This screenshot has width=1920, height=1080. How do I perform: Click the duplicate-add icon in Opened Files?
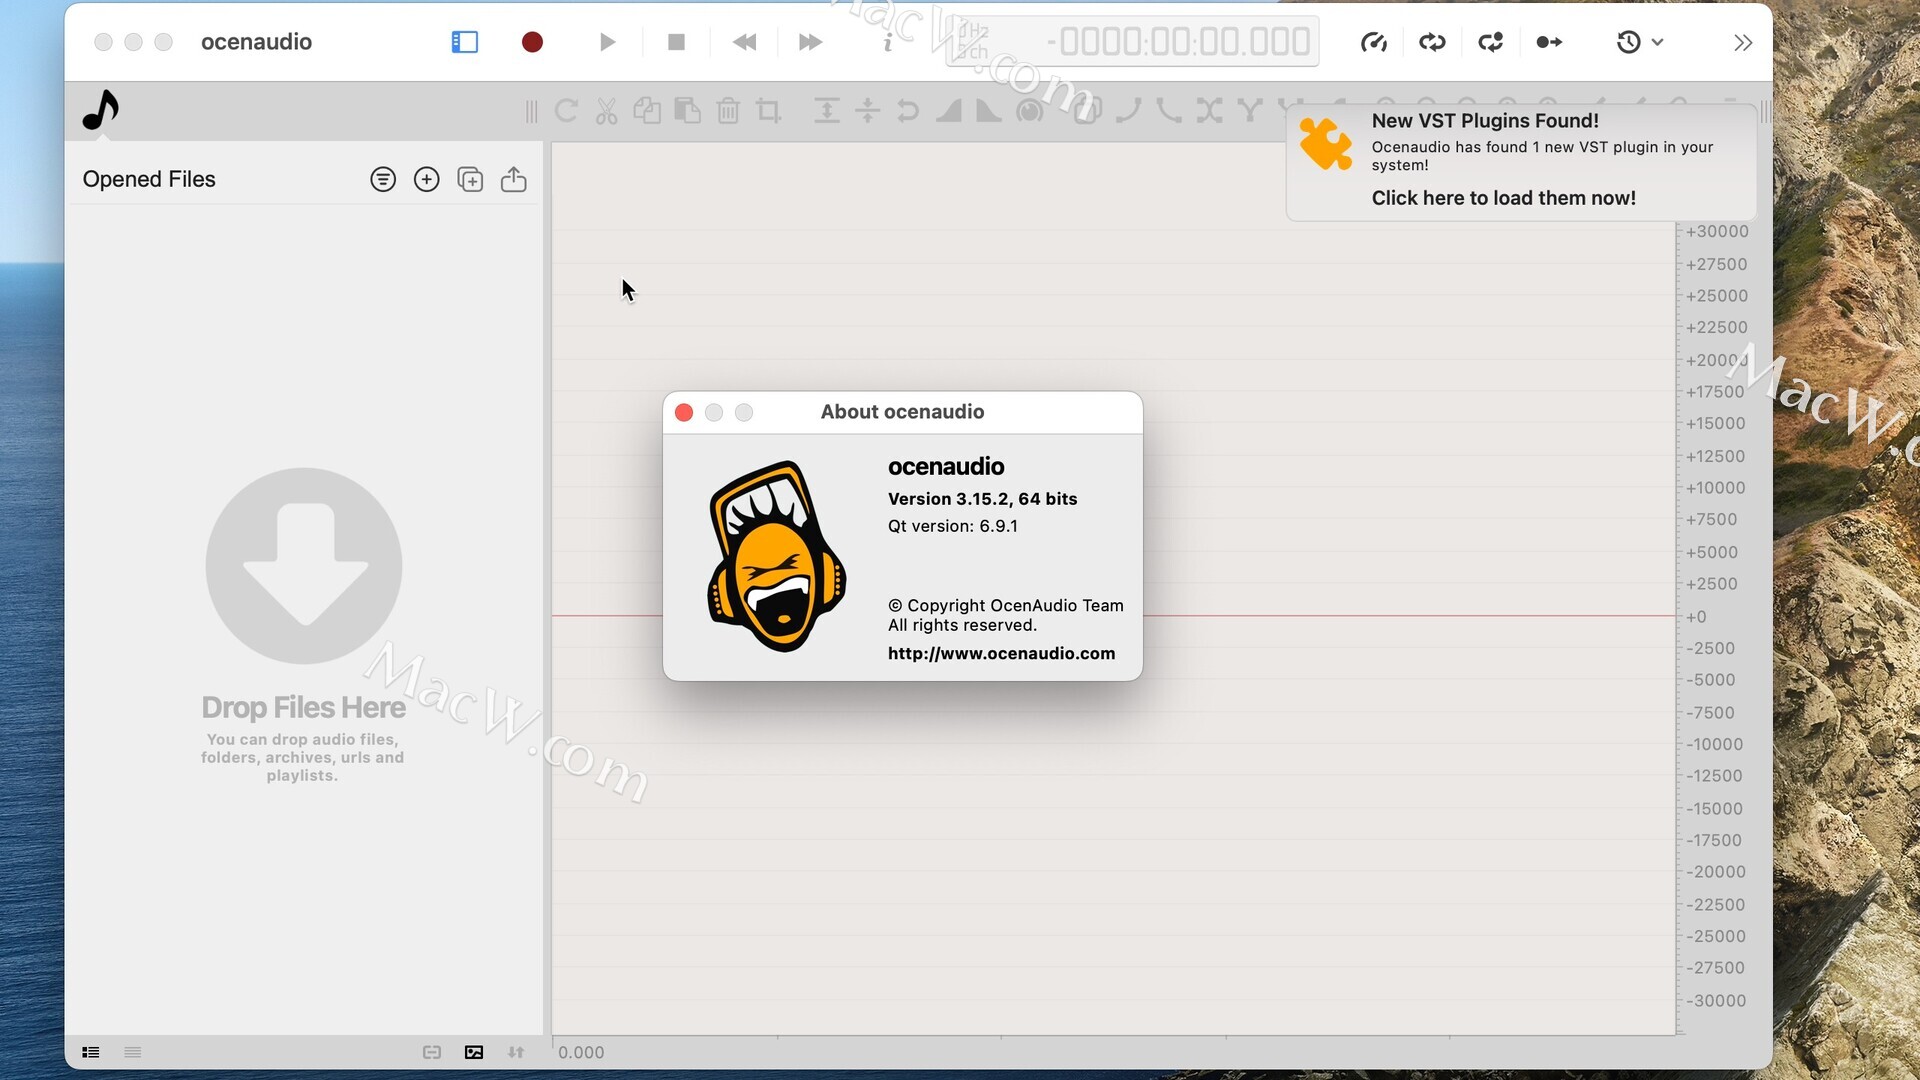470,180
